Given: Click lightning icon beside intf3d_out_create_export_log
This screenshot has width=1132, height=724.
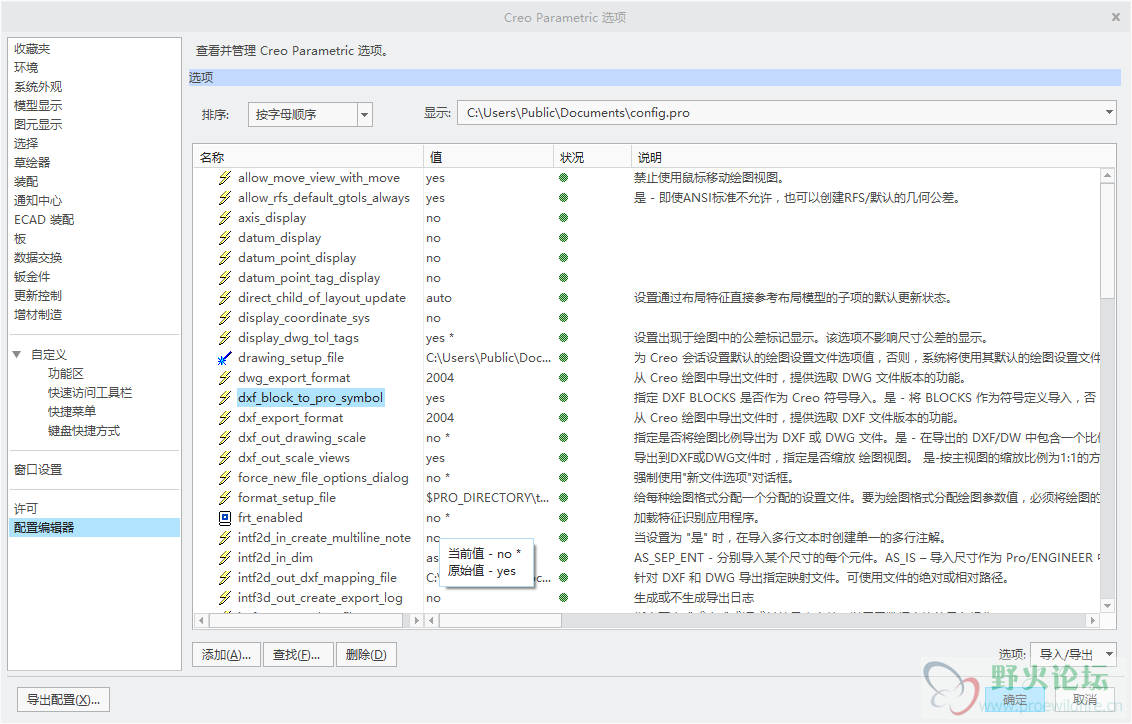Looking at the screenshot, I should point(225,598).
